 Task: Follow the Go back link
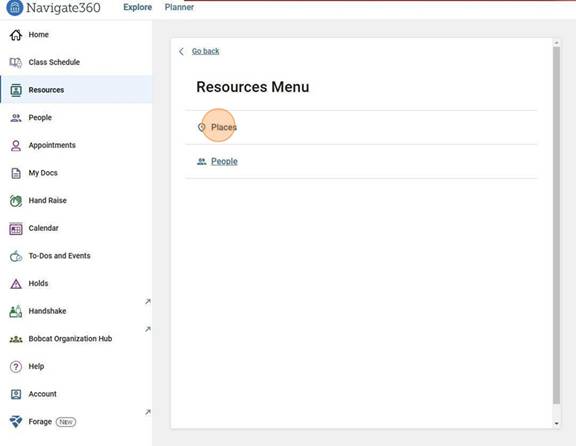205,51
